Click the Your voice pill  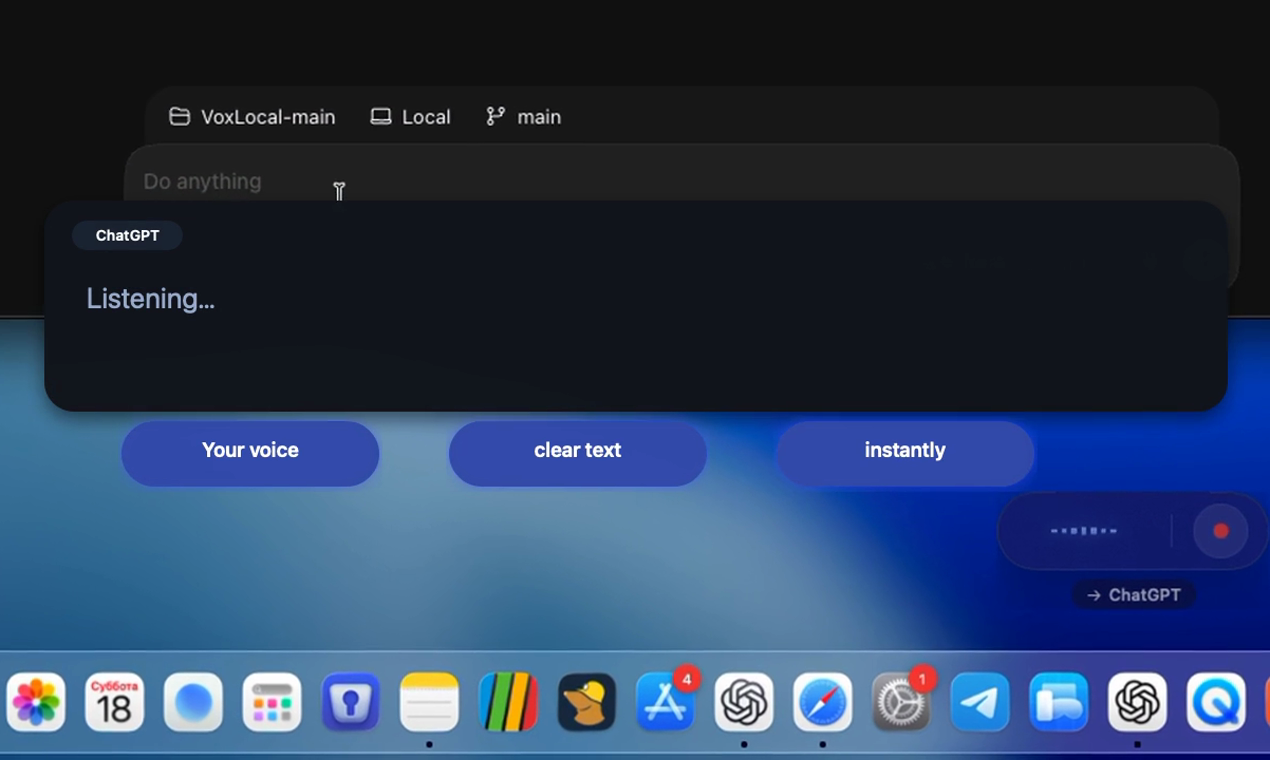(250, 453)
